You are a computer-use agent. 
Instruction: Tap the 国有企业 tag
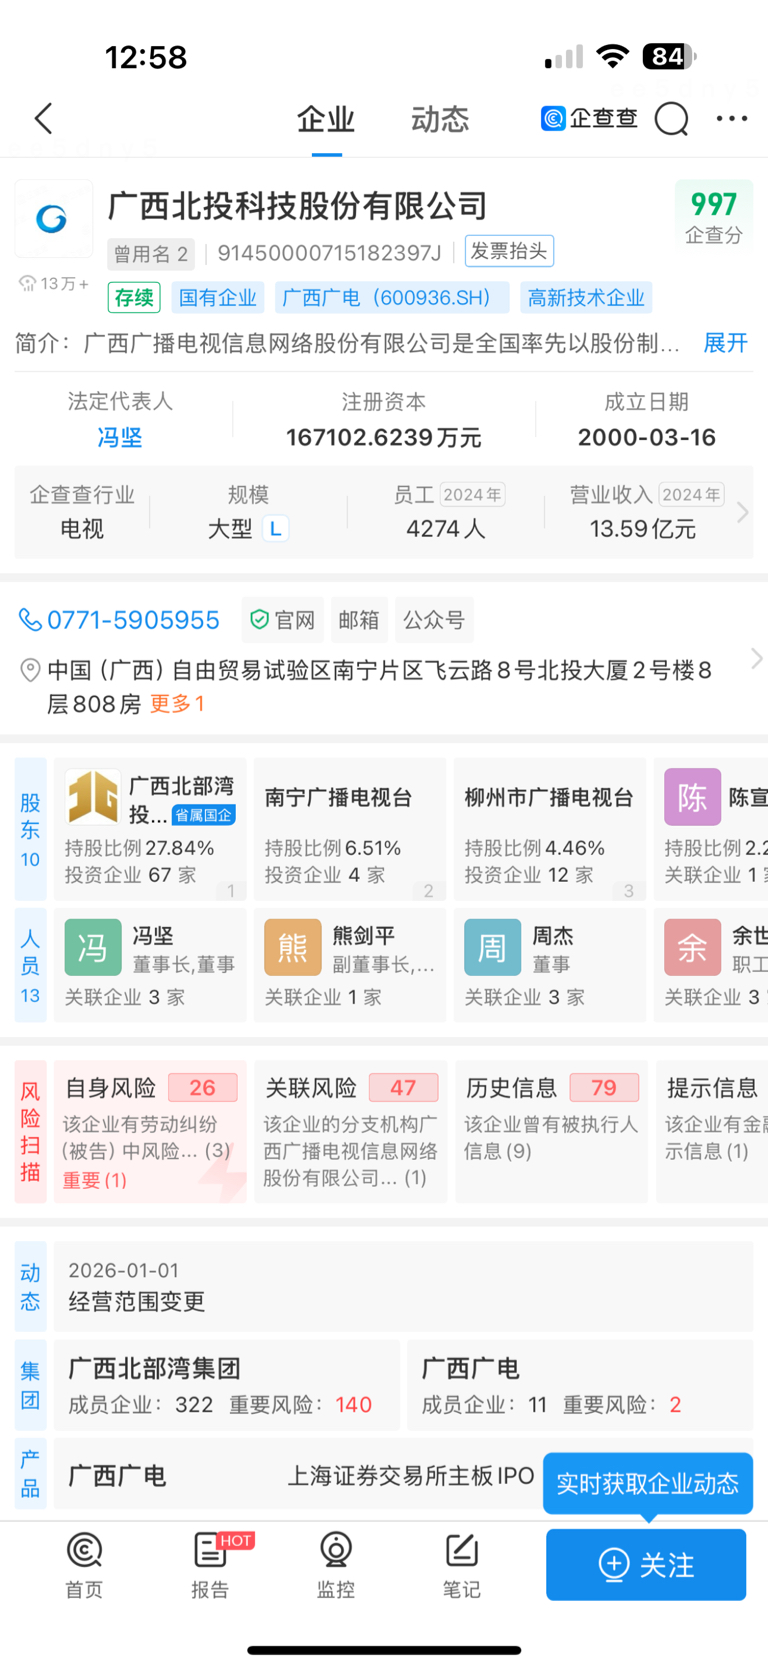point(218,297)
